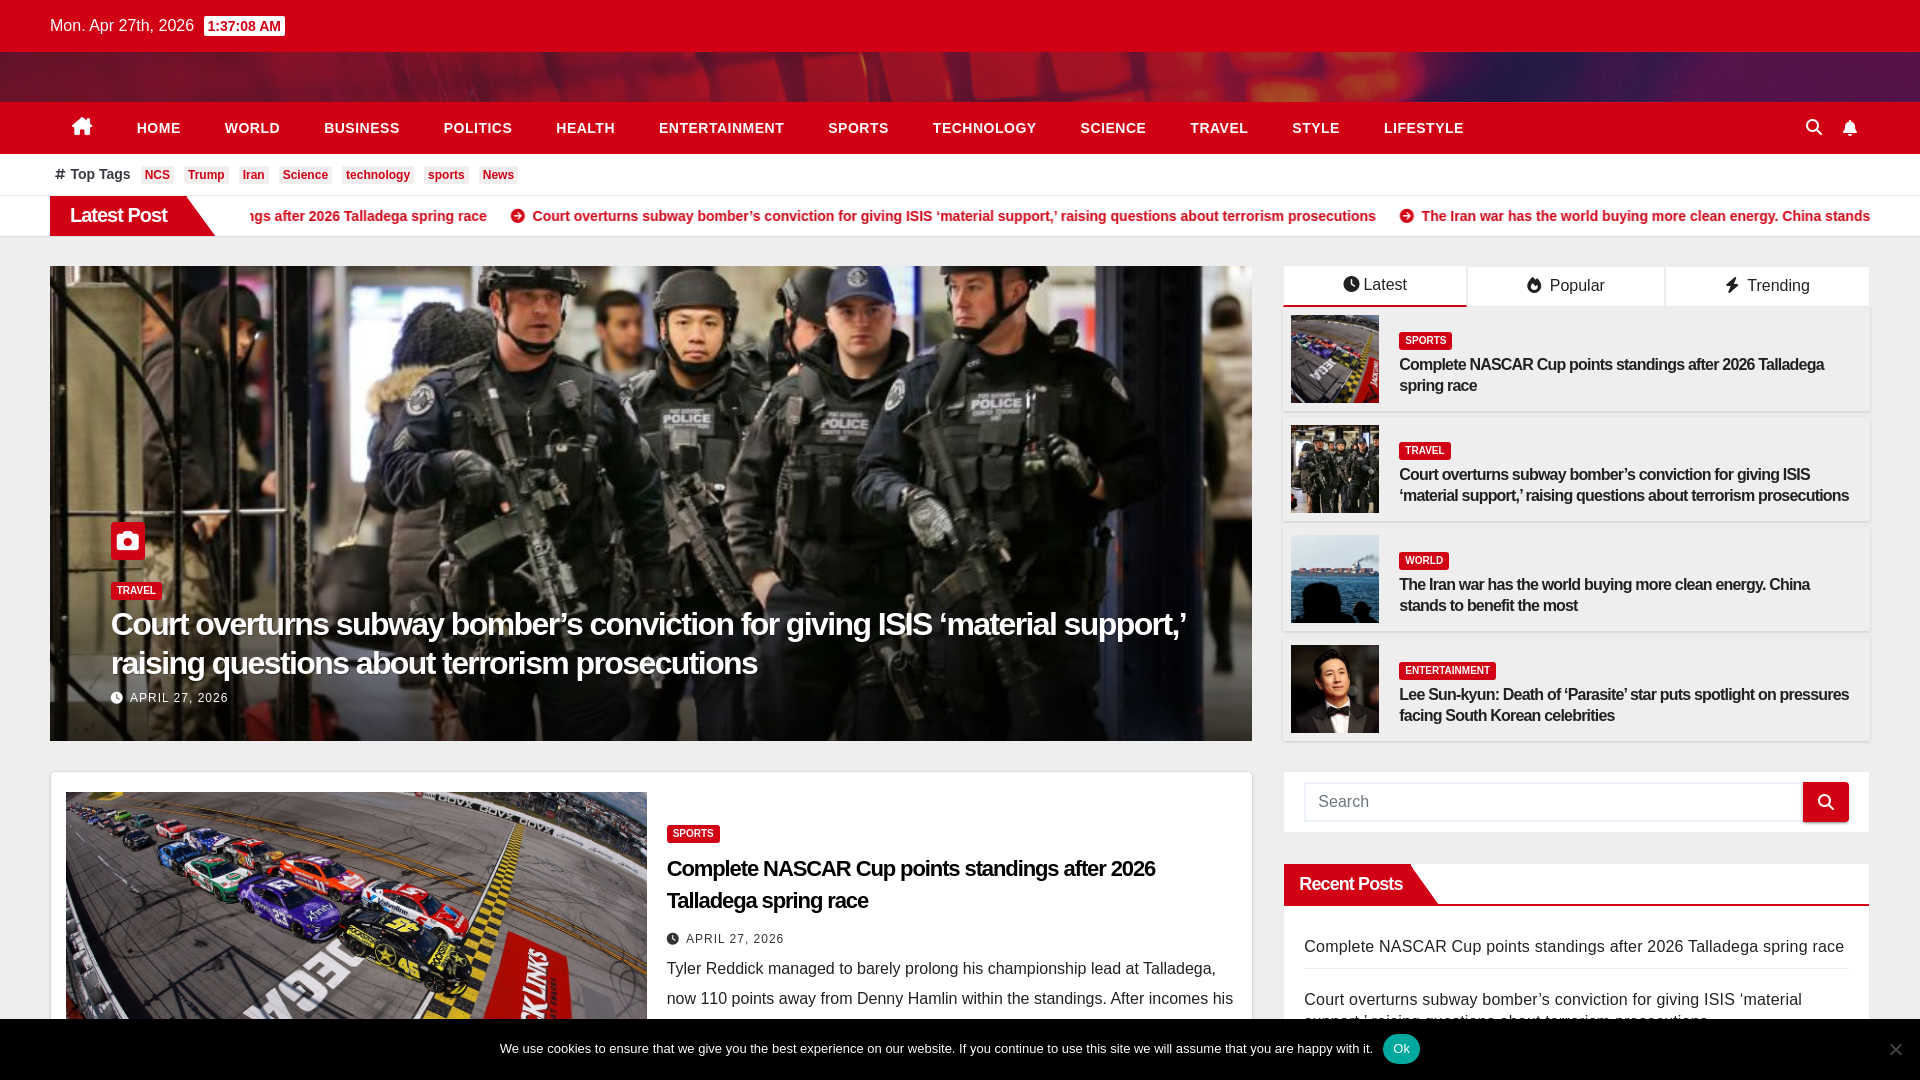The image size is (1920, 1080).
Task: Open the HOME menu text link
Action: pos(159,128)
